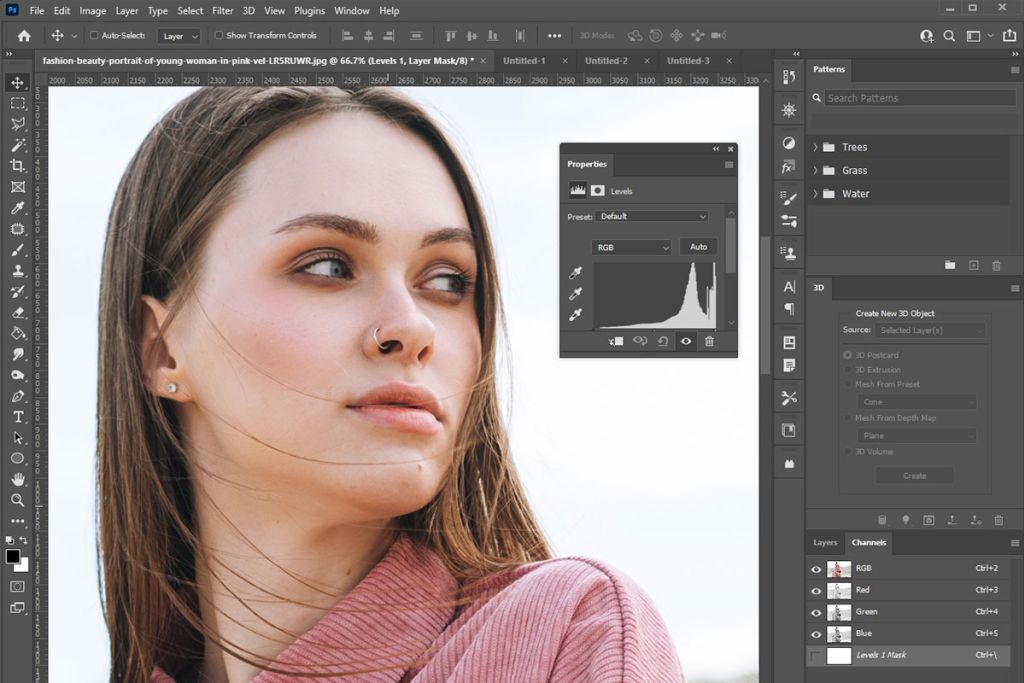Click the Auto button in Levels
Viewport: 1024px width, 683px height.
tap(698, 246)
